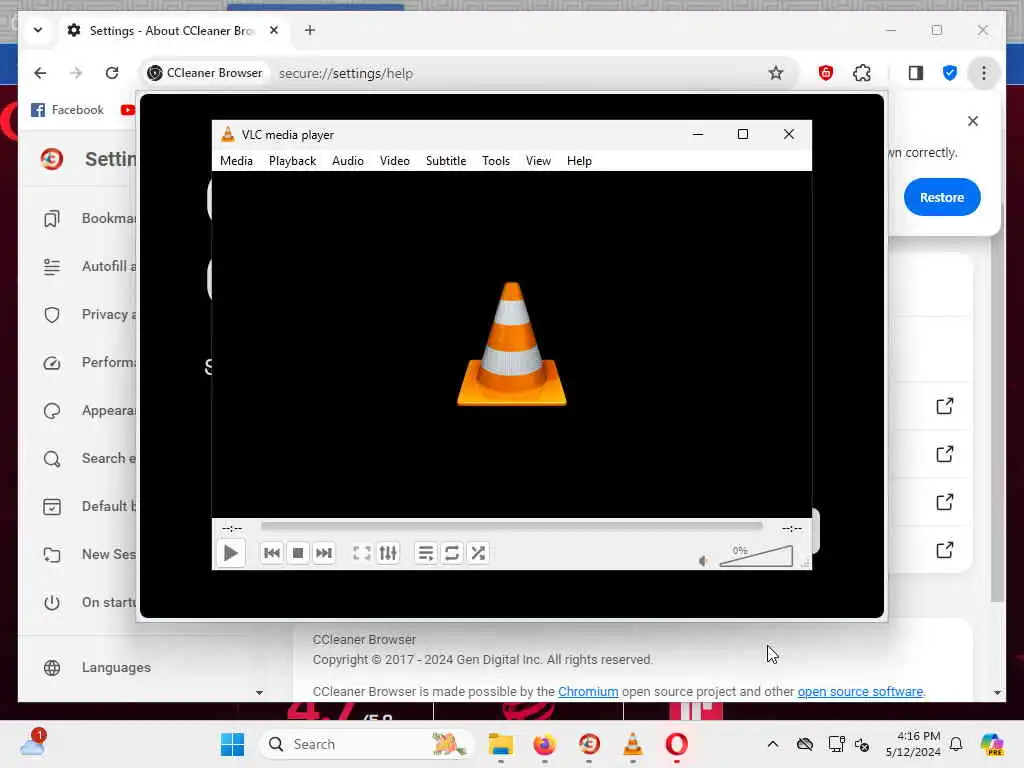1024x768 pixels.
Task: Toggle VLC random shuffle
Action: click(478, 553)
